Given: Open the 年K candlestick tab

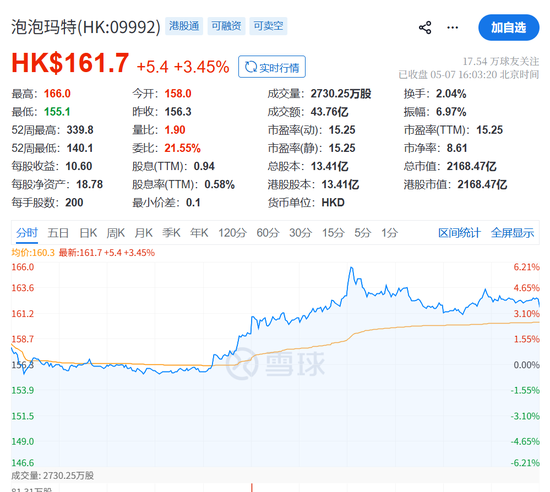Looking at the screenshot, I should tap(199, 232).
